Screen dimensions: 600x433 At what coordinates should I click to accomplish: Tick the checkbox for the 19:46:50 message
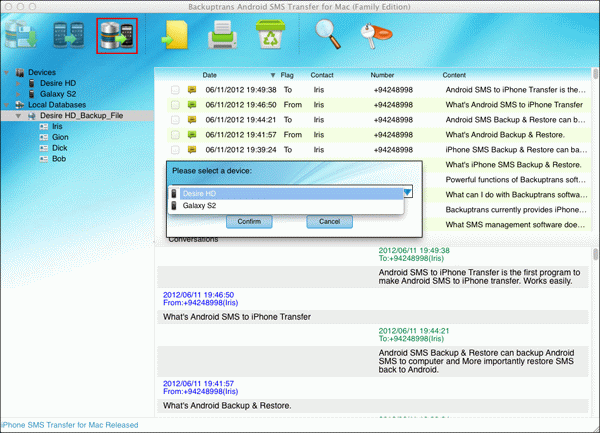(175, 105)
